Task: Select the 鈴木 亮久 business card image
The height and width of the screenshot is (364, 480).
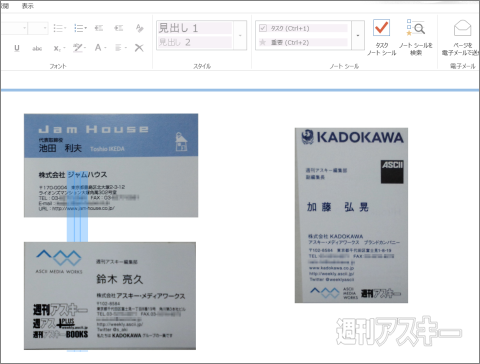Action: [110, 296]
